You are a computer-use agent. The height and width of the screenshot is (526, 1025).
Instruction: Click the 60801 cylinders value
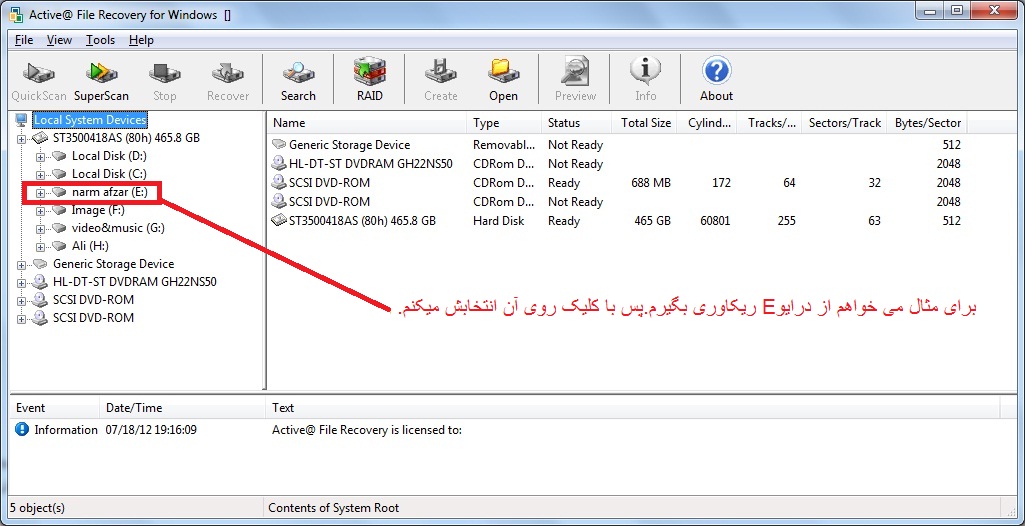click(715, 220)
